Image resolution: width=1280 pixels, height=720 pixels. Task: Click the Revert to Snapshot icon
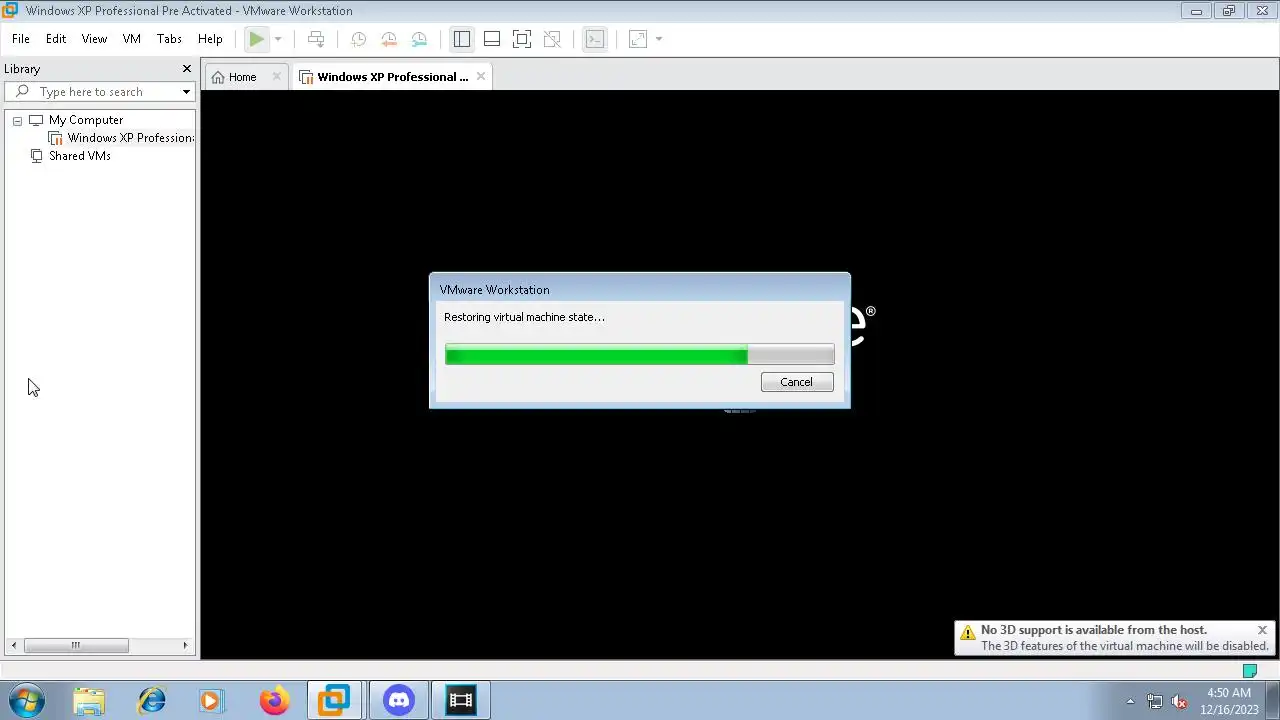pos(389,39)
